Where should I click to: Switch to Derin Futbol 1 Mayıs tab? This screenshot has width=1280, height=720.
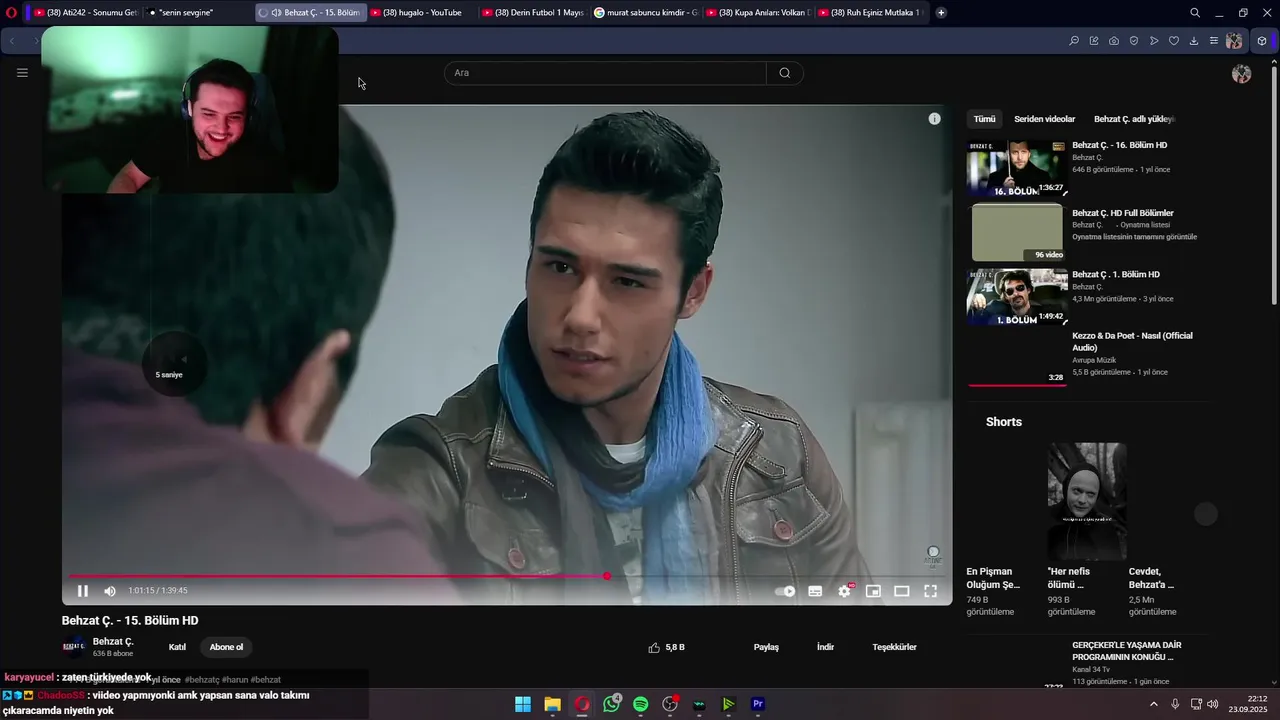[x=532, y=13]
